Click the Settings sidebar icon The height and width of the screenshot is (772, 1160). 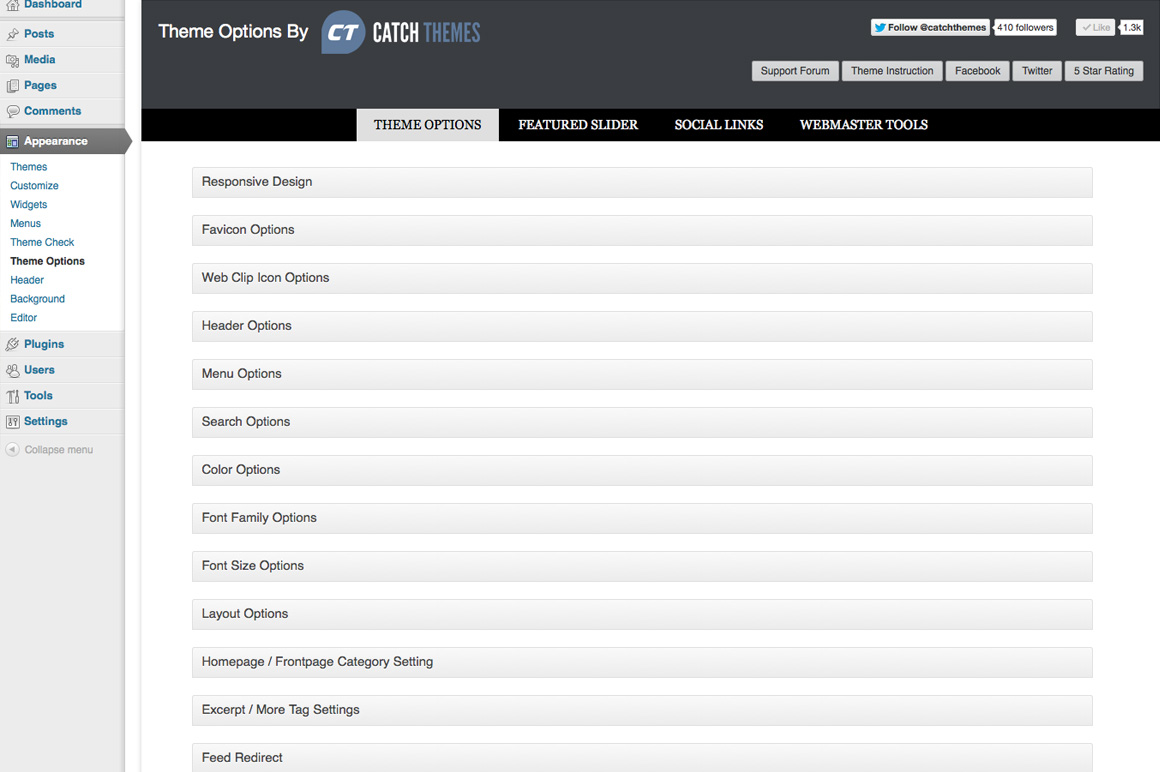[x=13, y=421]
